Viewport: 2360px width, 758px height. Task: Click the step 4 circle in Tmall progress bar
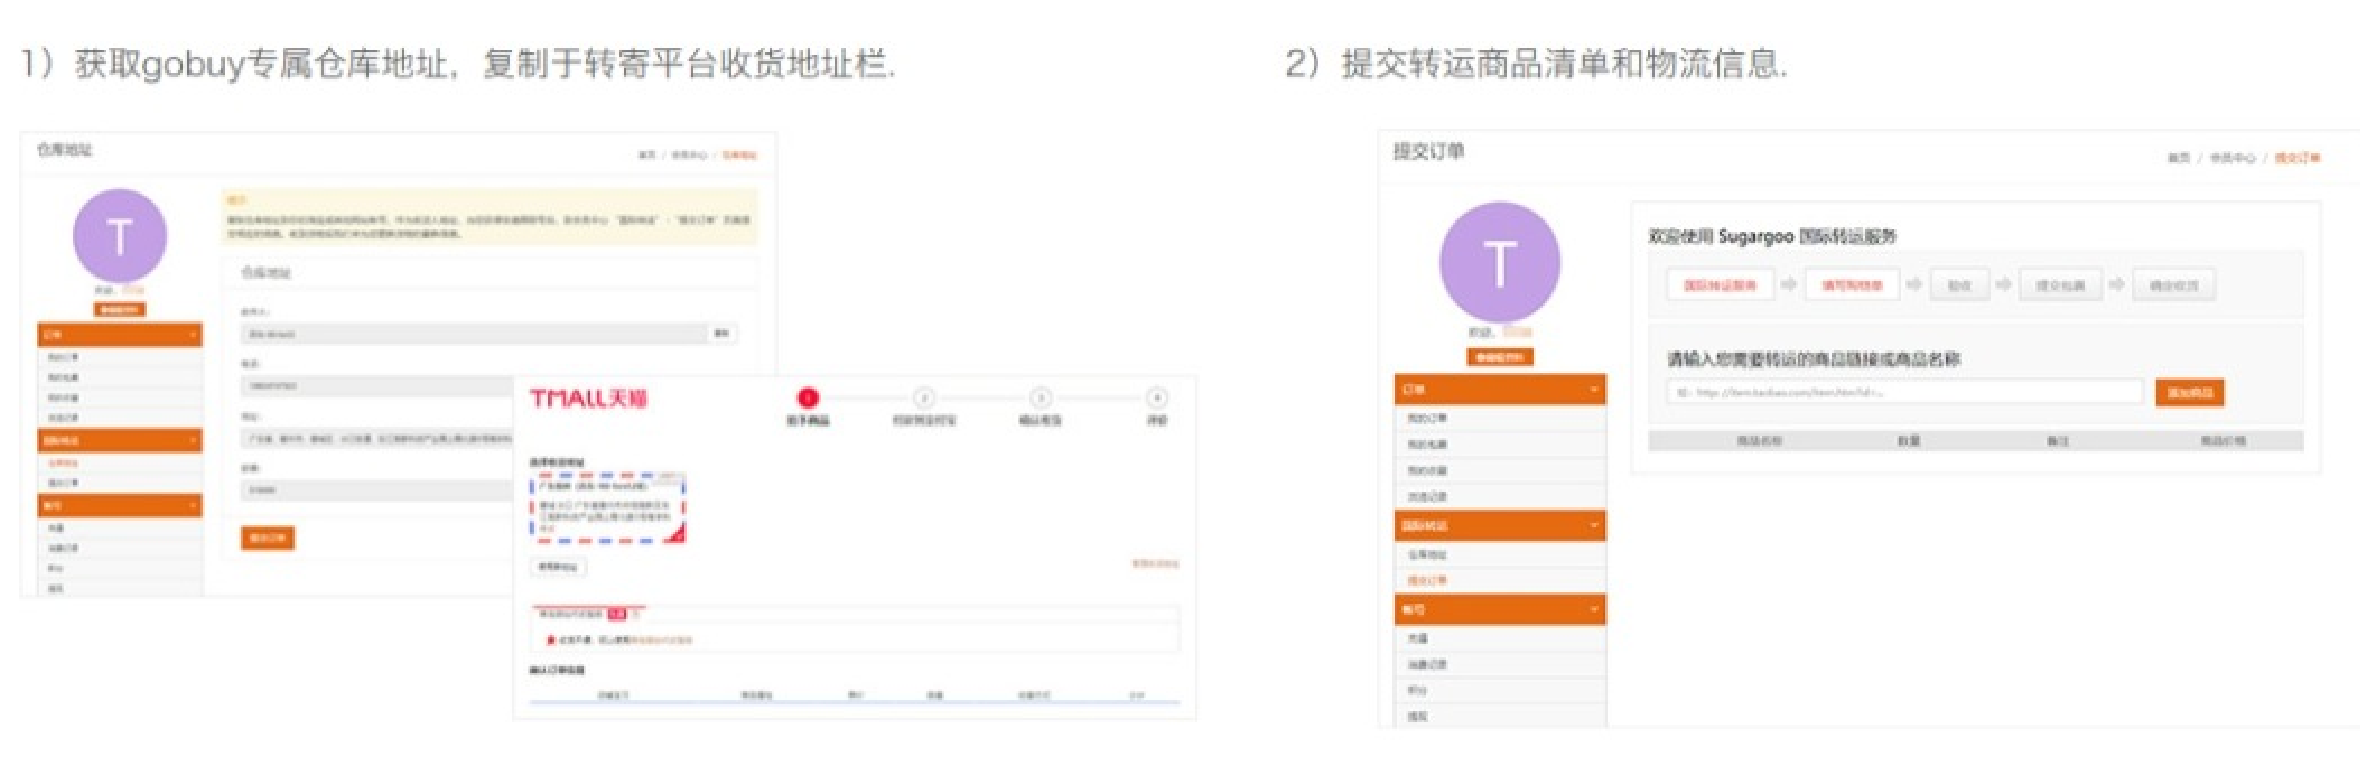[1156, 398]
